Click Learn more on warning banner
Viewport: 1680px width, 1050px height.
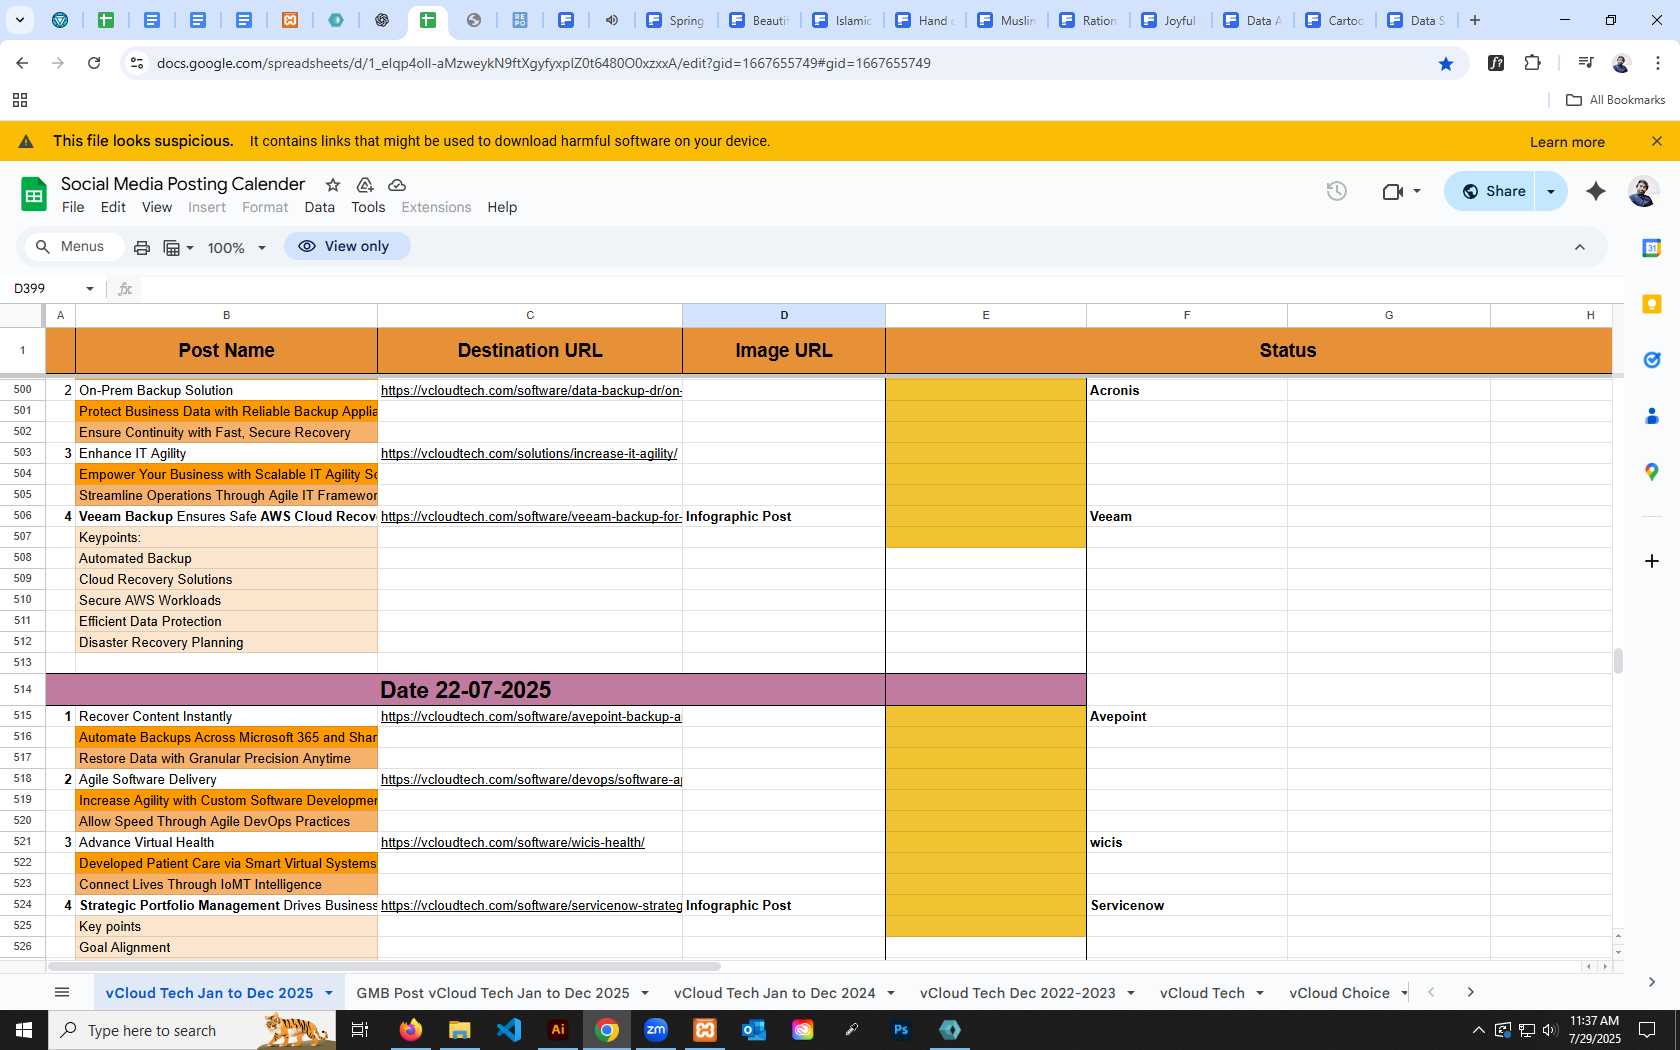click(x=1567, y=142)
